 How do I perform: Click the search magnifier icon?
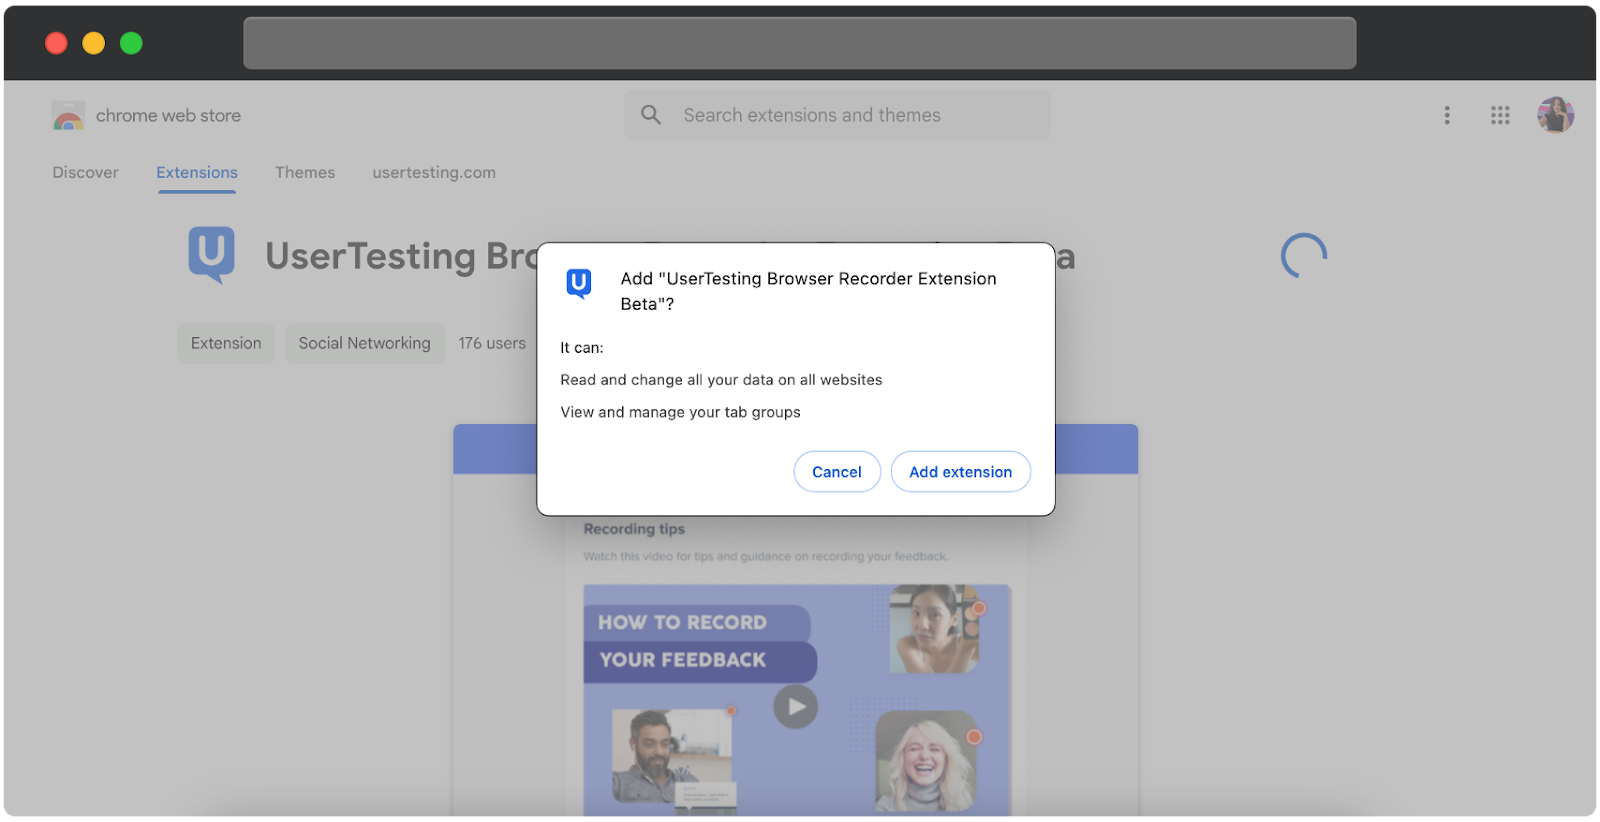651,115
